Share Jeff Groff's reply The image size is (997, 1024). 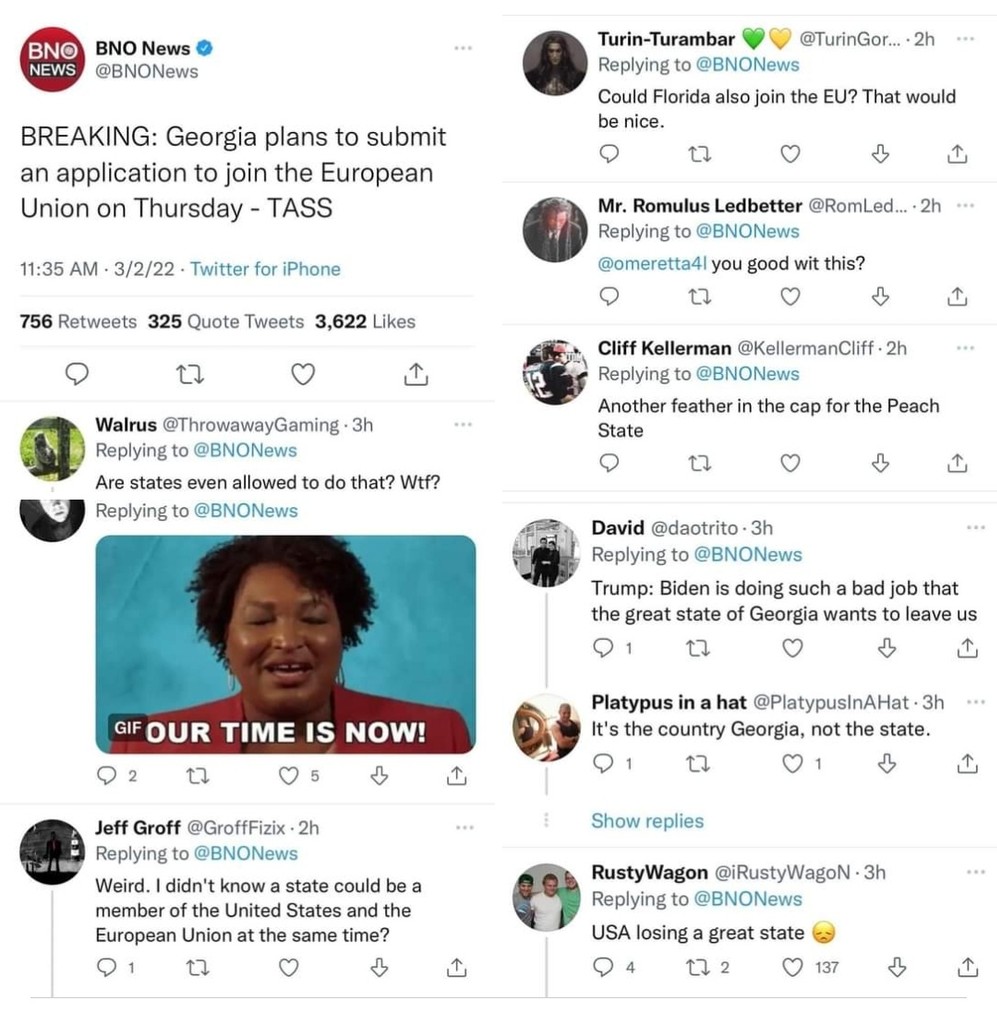point(456,967)
